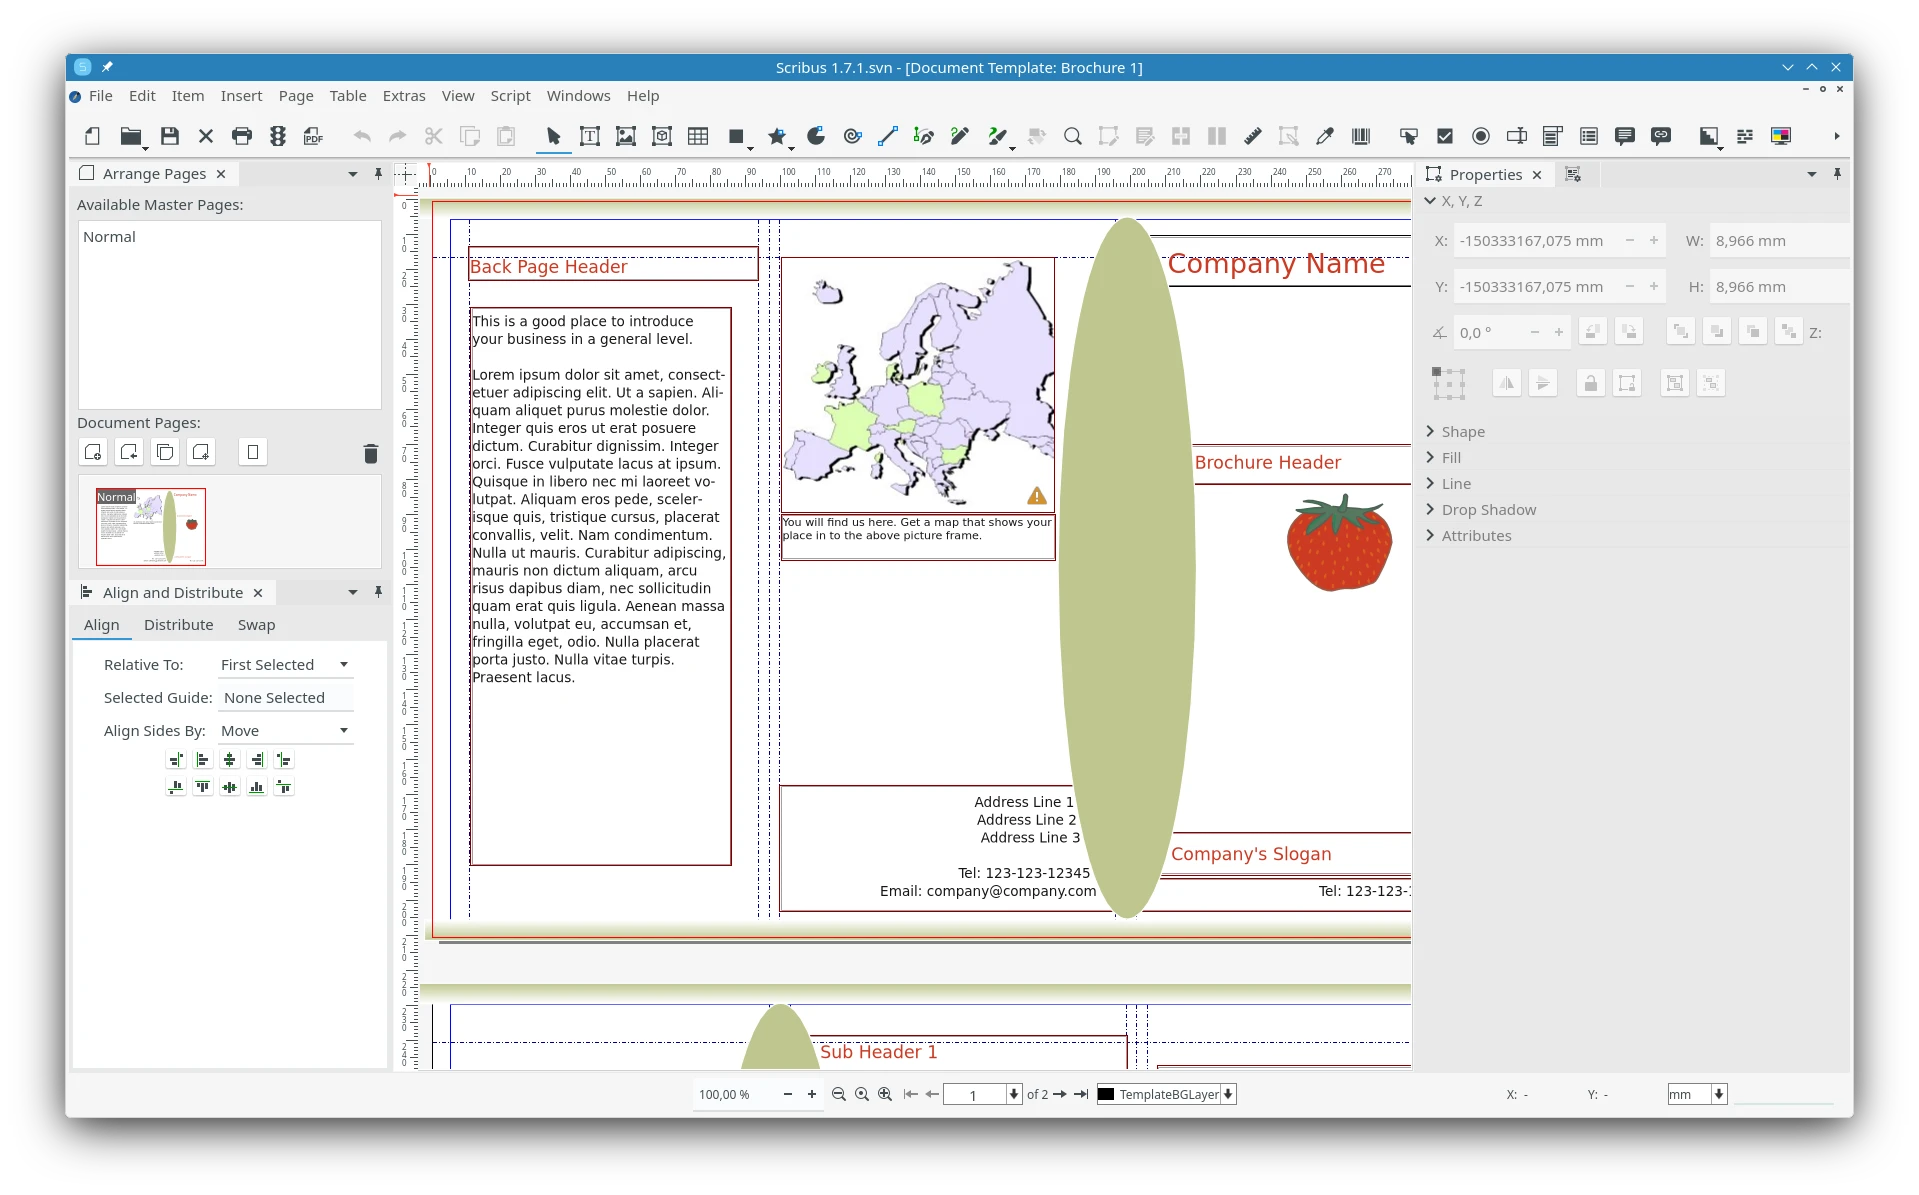Select the Text Frame tool

590,136
